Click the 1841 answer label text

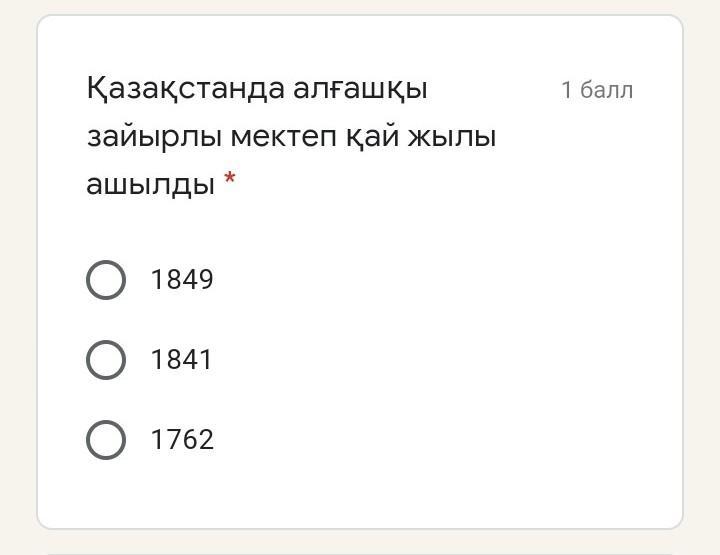(x=182, y=360)
